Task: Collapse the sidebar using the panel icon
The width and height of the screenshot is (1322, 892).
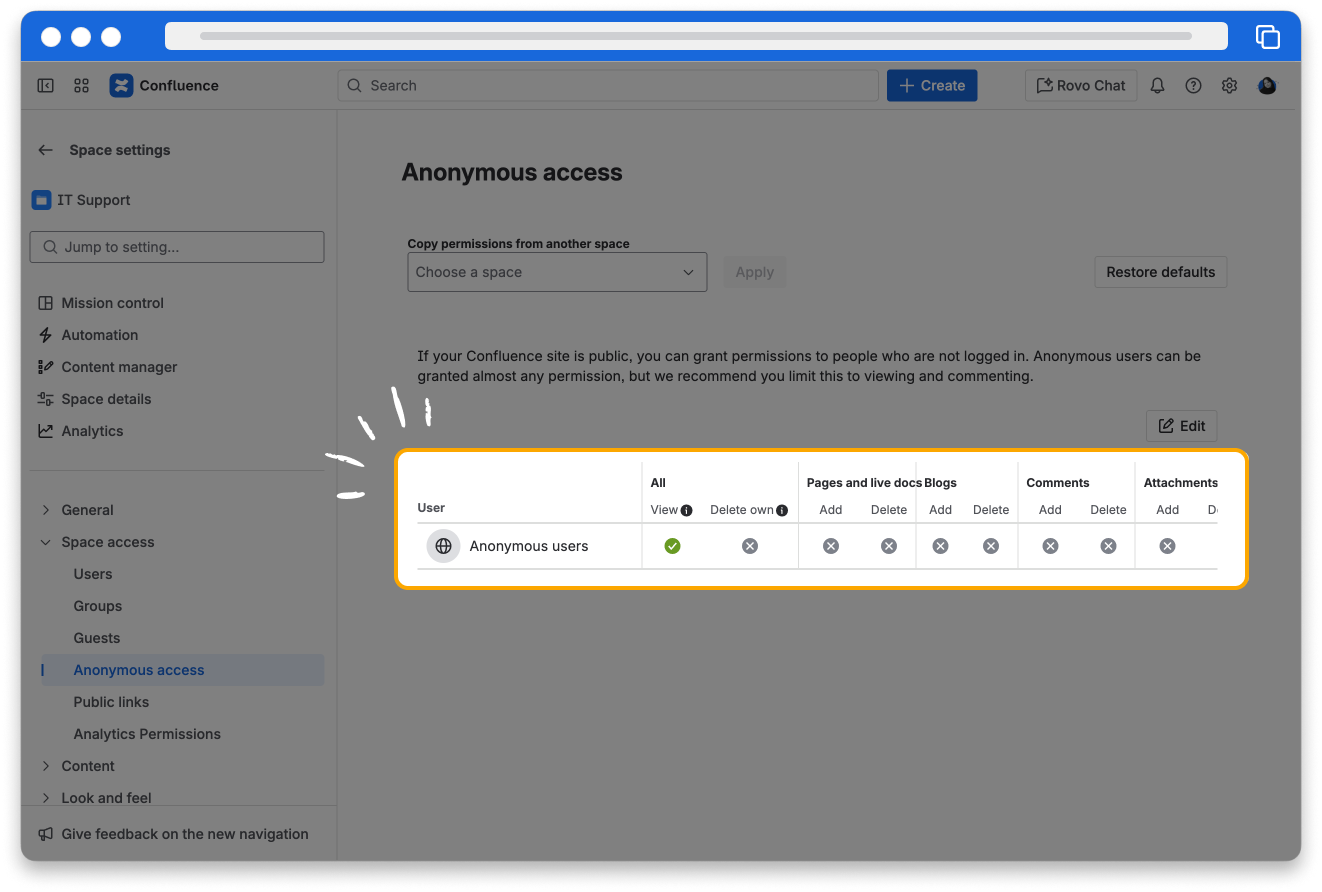Action: 46,86
